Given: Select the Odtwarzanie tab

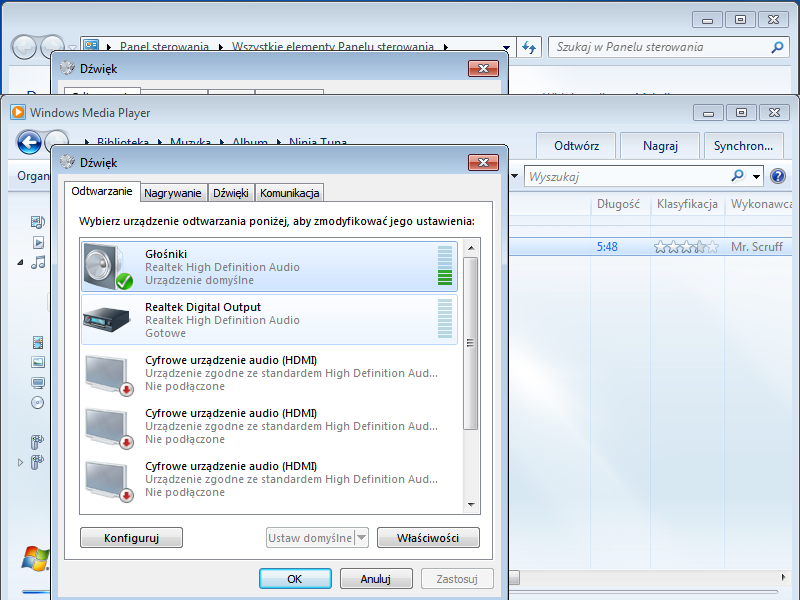Looking at the screenshot, I should pyautogui.click(x=102, y=191).
